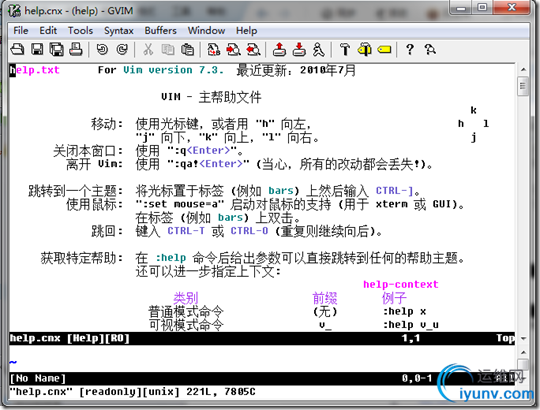The image size is (540, 410).
Task: Click the "1,1" cursor position text
Action: [x=411, y=338]
